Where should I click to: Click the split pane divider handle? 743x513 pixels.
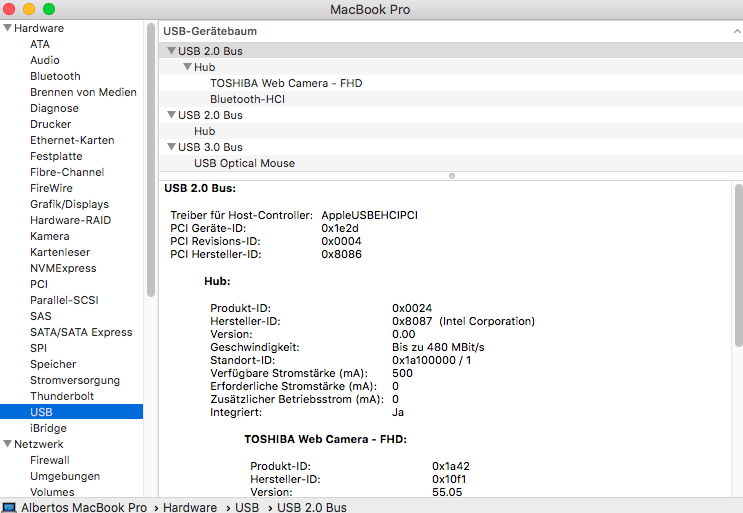pyautogui.click(x=451, y=176)
